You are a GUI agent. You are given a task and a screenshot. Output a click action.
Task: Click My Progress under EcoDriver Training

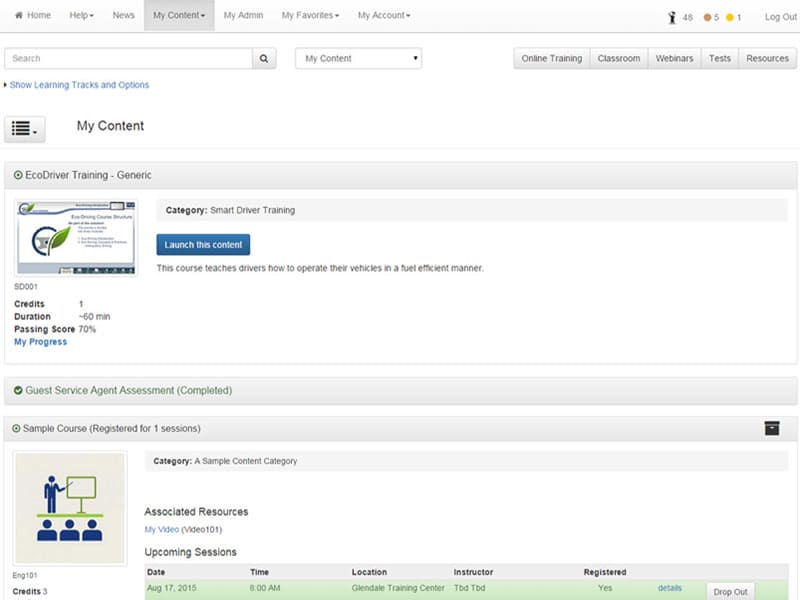(x=40, y=341)
